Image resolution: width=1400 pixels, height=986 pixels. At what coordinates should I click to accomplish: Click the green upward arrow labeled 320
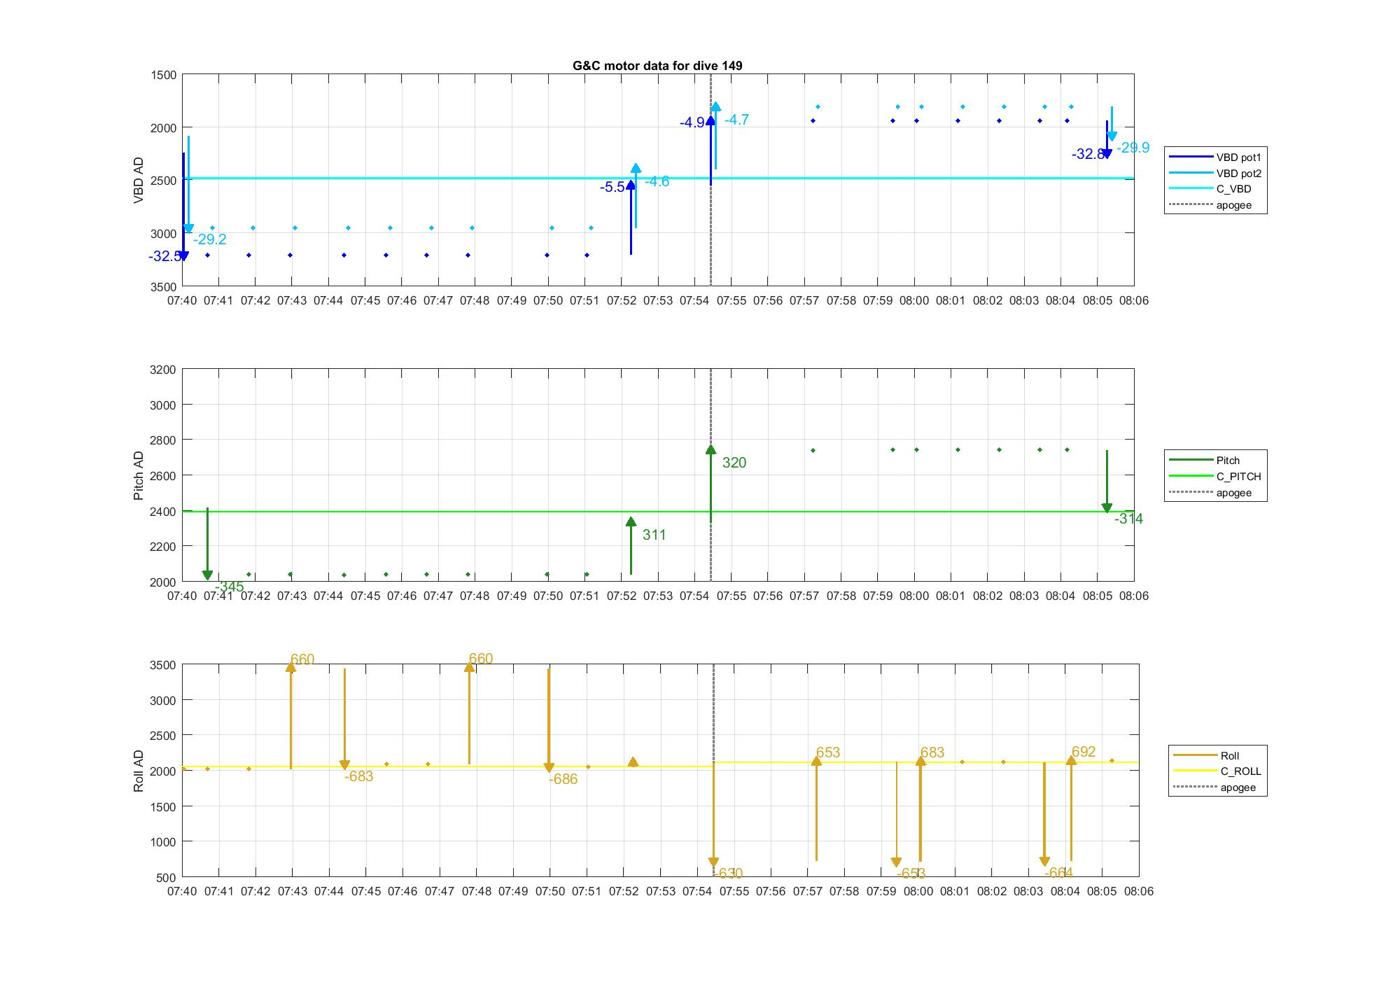tap(711, 484)
